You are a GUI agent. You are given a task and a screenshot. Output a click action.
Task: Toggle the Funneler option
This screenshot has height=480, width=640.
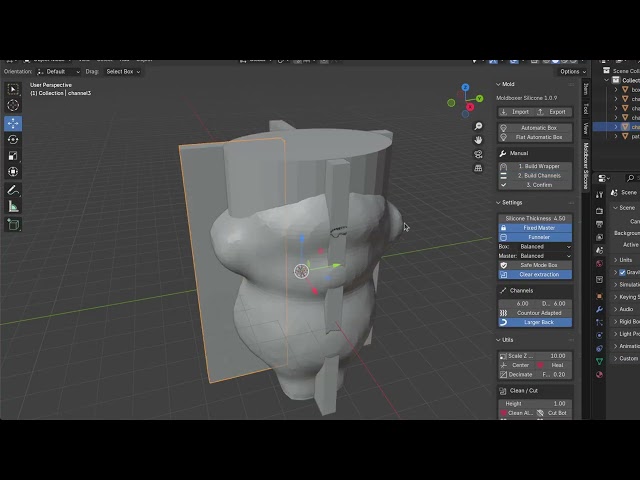535,237
